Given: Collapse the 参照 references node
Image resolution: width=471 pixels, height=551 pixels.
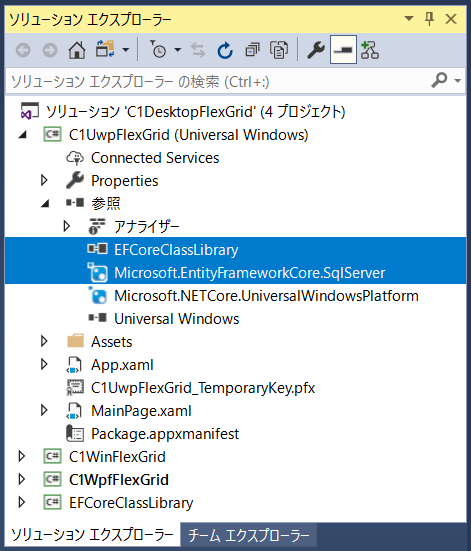Looking at the screenshot, I should pos(45,203).
